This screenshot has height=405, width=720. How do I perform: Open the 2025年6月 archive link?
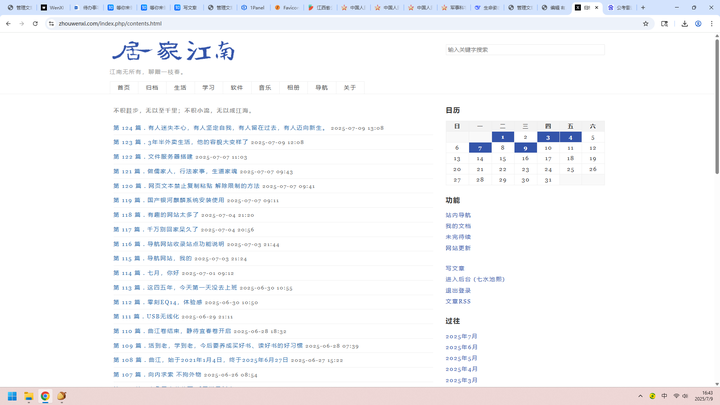click(x=461, y=347)
